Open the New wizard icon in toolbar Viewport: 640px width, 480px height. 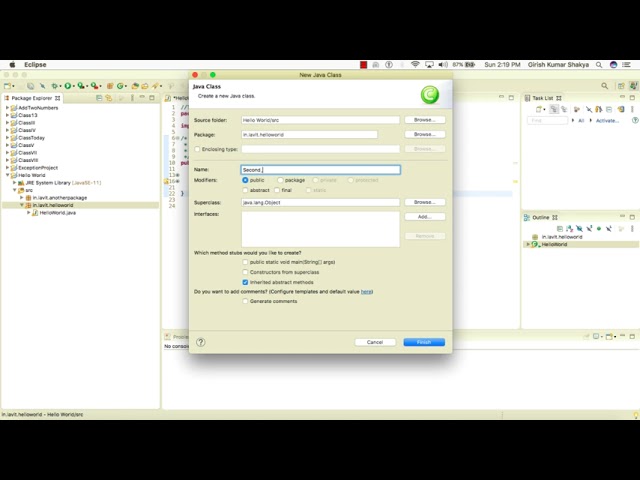point(7,86)
